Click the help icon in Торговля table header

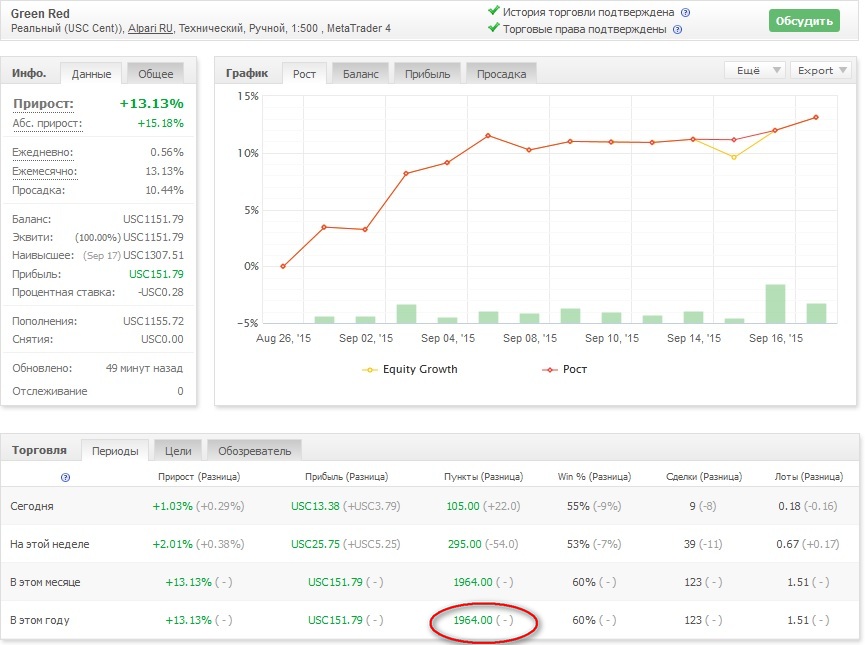coord(65,477)
